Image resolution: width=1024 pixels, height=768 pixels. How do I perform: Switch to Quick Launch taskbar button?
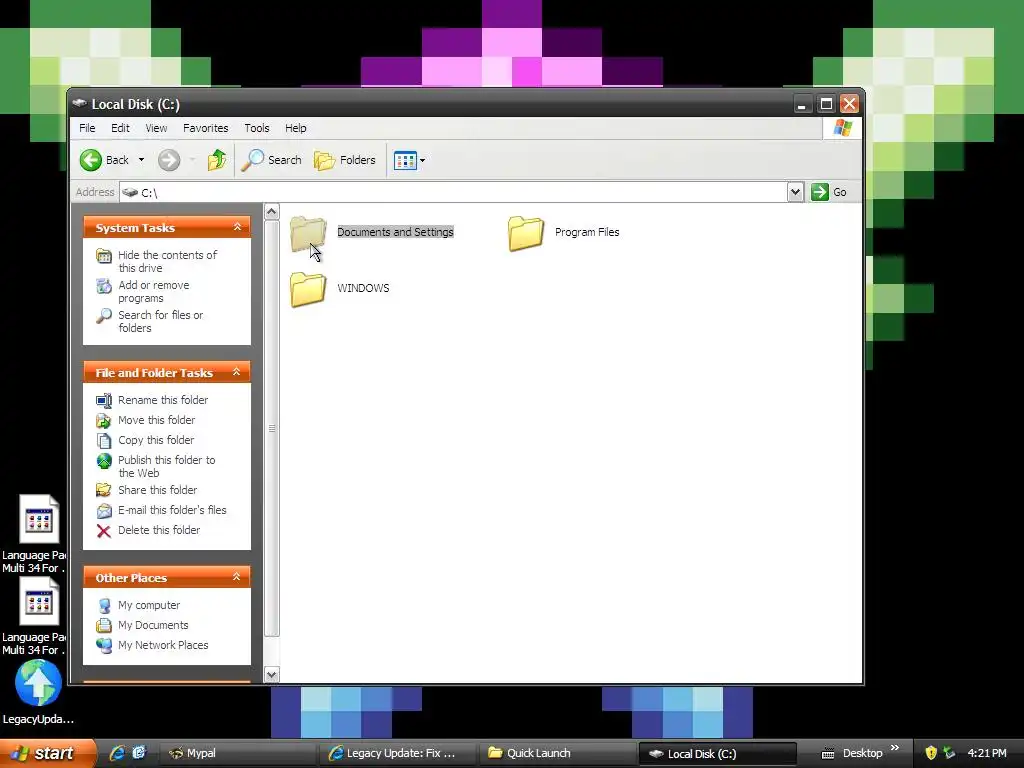pyautogui.click(x=558, y=754)
